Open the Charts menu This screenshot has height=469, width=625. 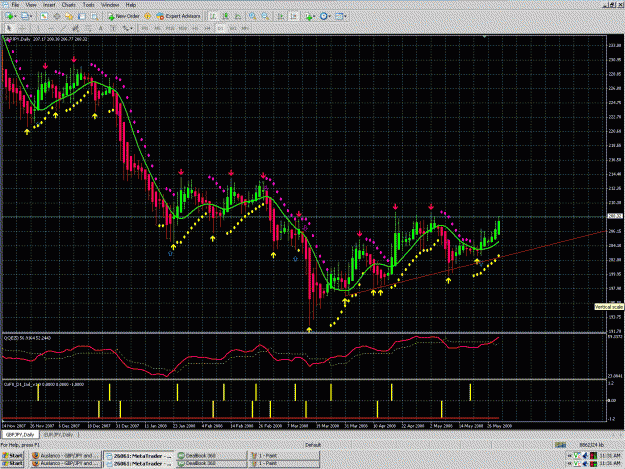point(69,5)
